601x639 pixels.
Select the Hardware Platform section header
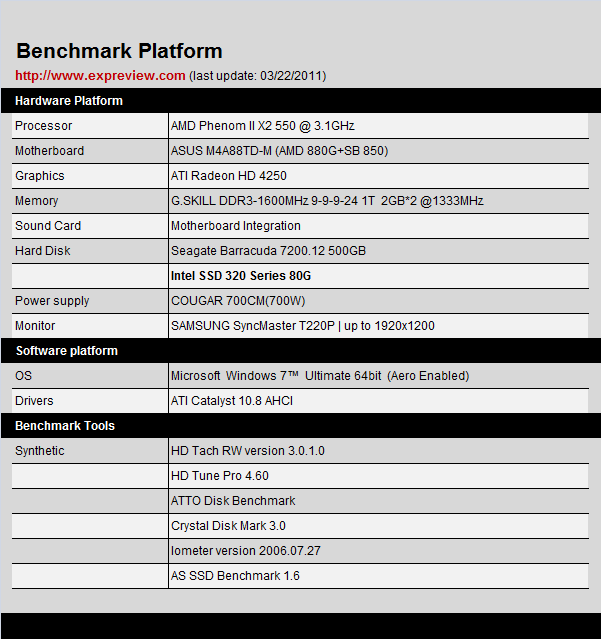pyautogui.click(x=69, y=101)
